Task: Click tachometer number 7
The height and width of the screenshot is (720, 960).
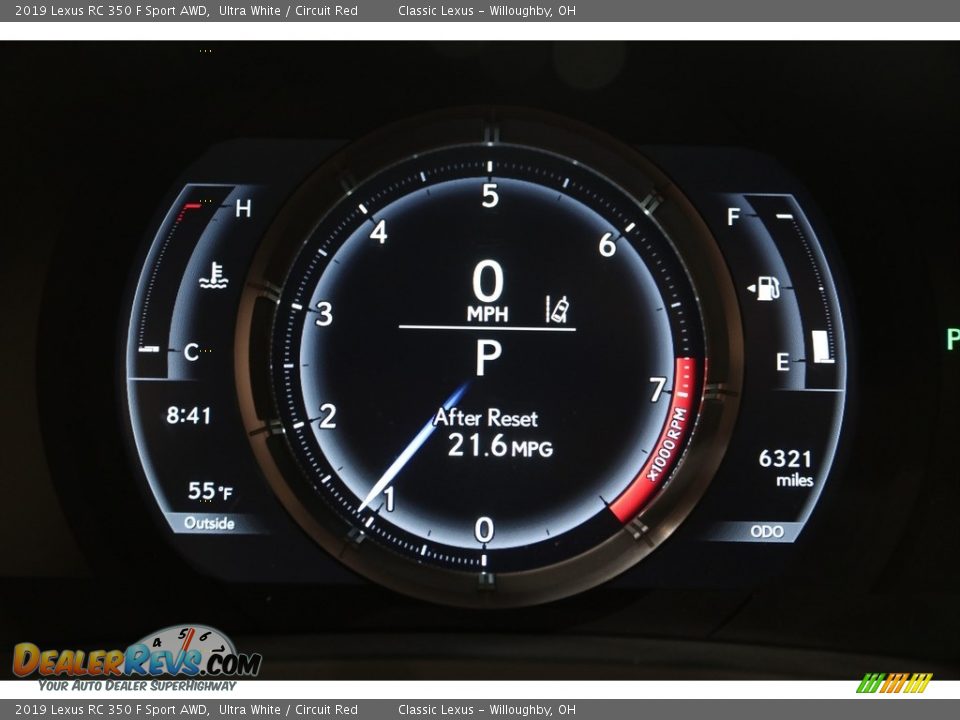Action: coord(658,389)
